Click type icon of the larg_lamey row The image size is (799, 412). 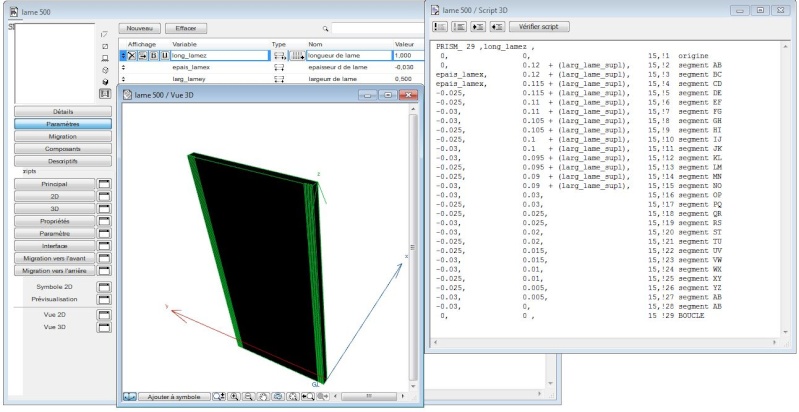point(279,79)
